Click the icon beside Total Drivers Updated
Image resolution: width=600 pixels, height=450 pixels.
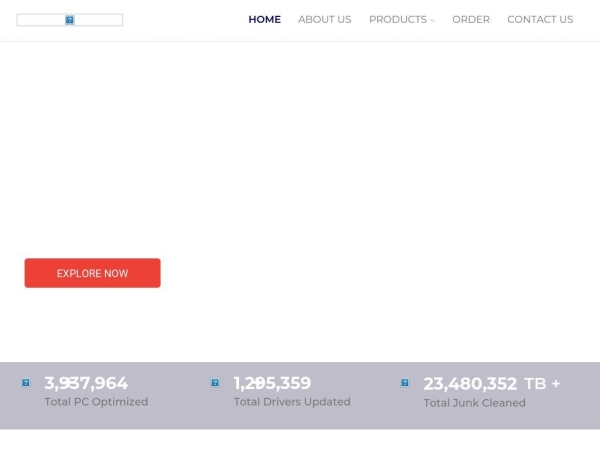point(215,383)
